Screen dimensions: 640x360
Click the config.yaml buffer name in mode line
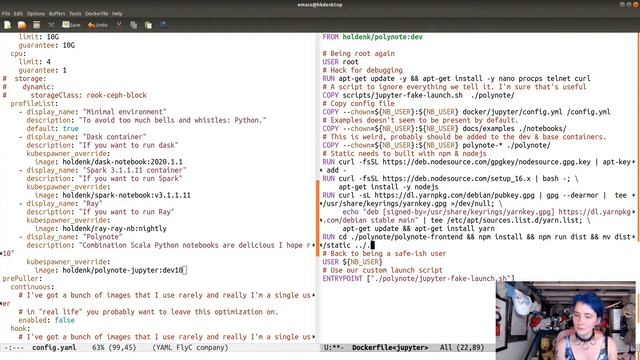point(54,348)
